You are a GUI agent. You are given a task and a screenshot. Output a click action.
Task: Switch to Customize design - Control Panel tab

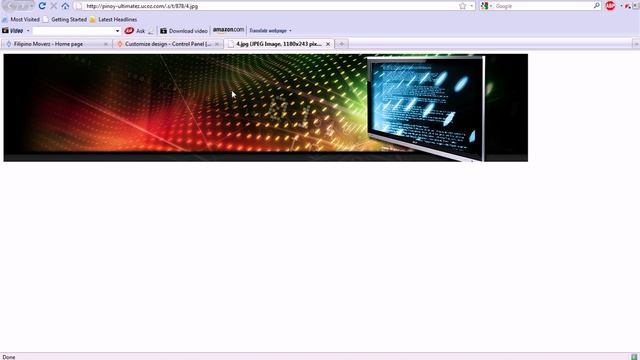point(168,44)
